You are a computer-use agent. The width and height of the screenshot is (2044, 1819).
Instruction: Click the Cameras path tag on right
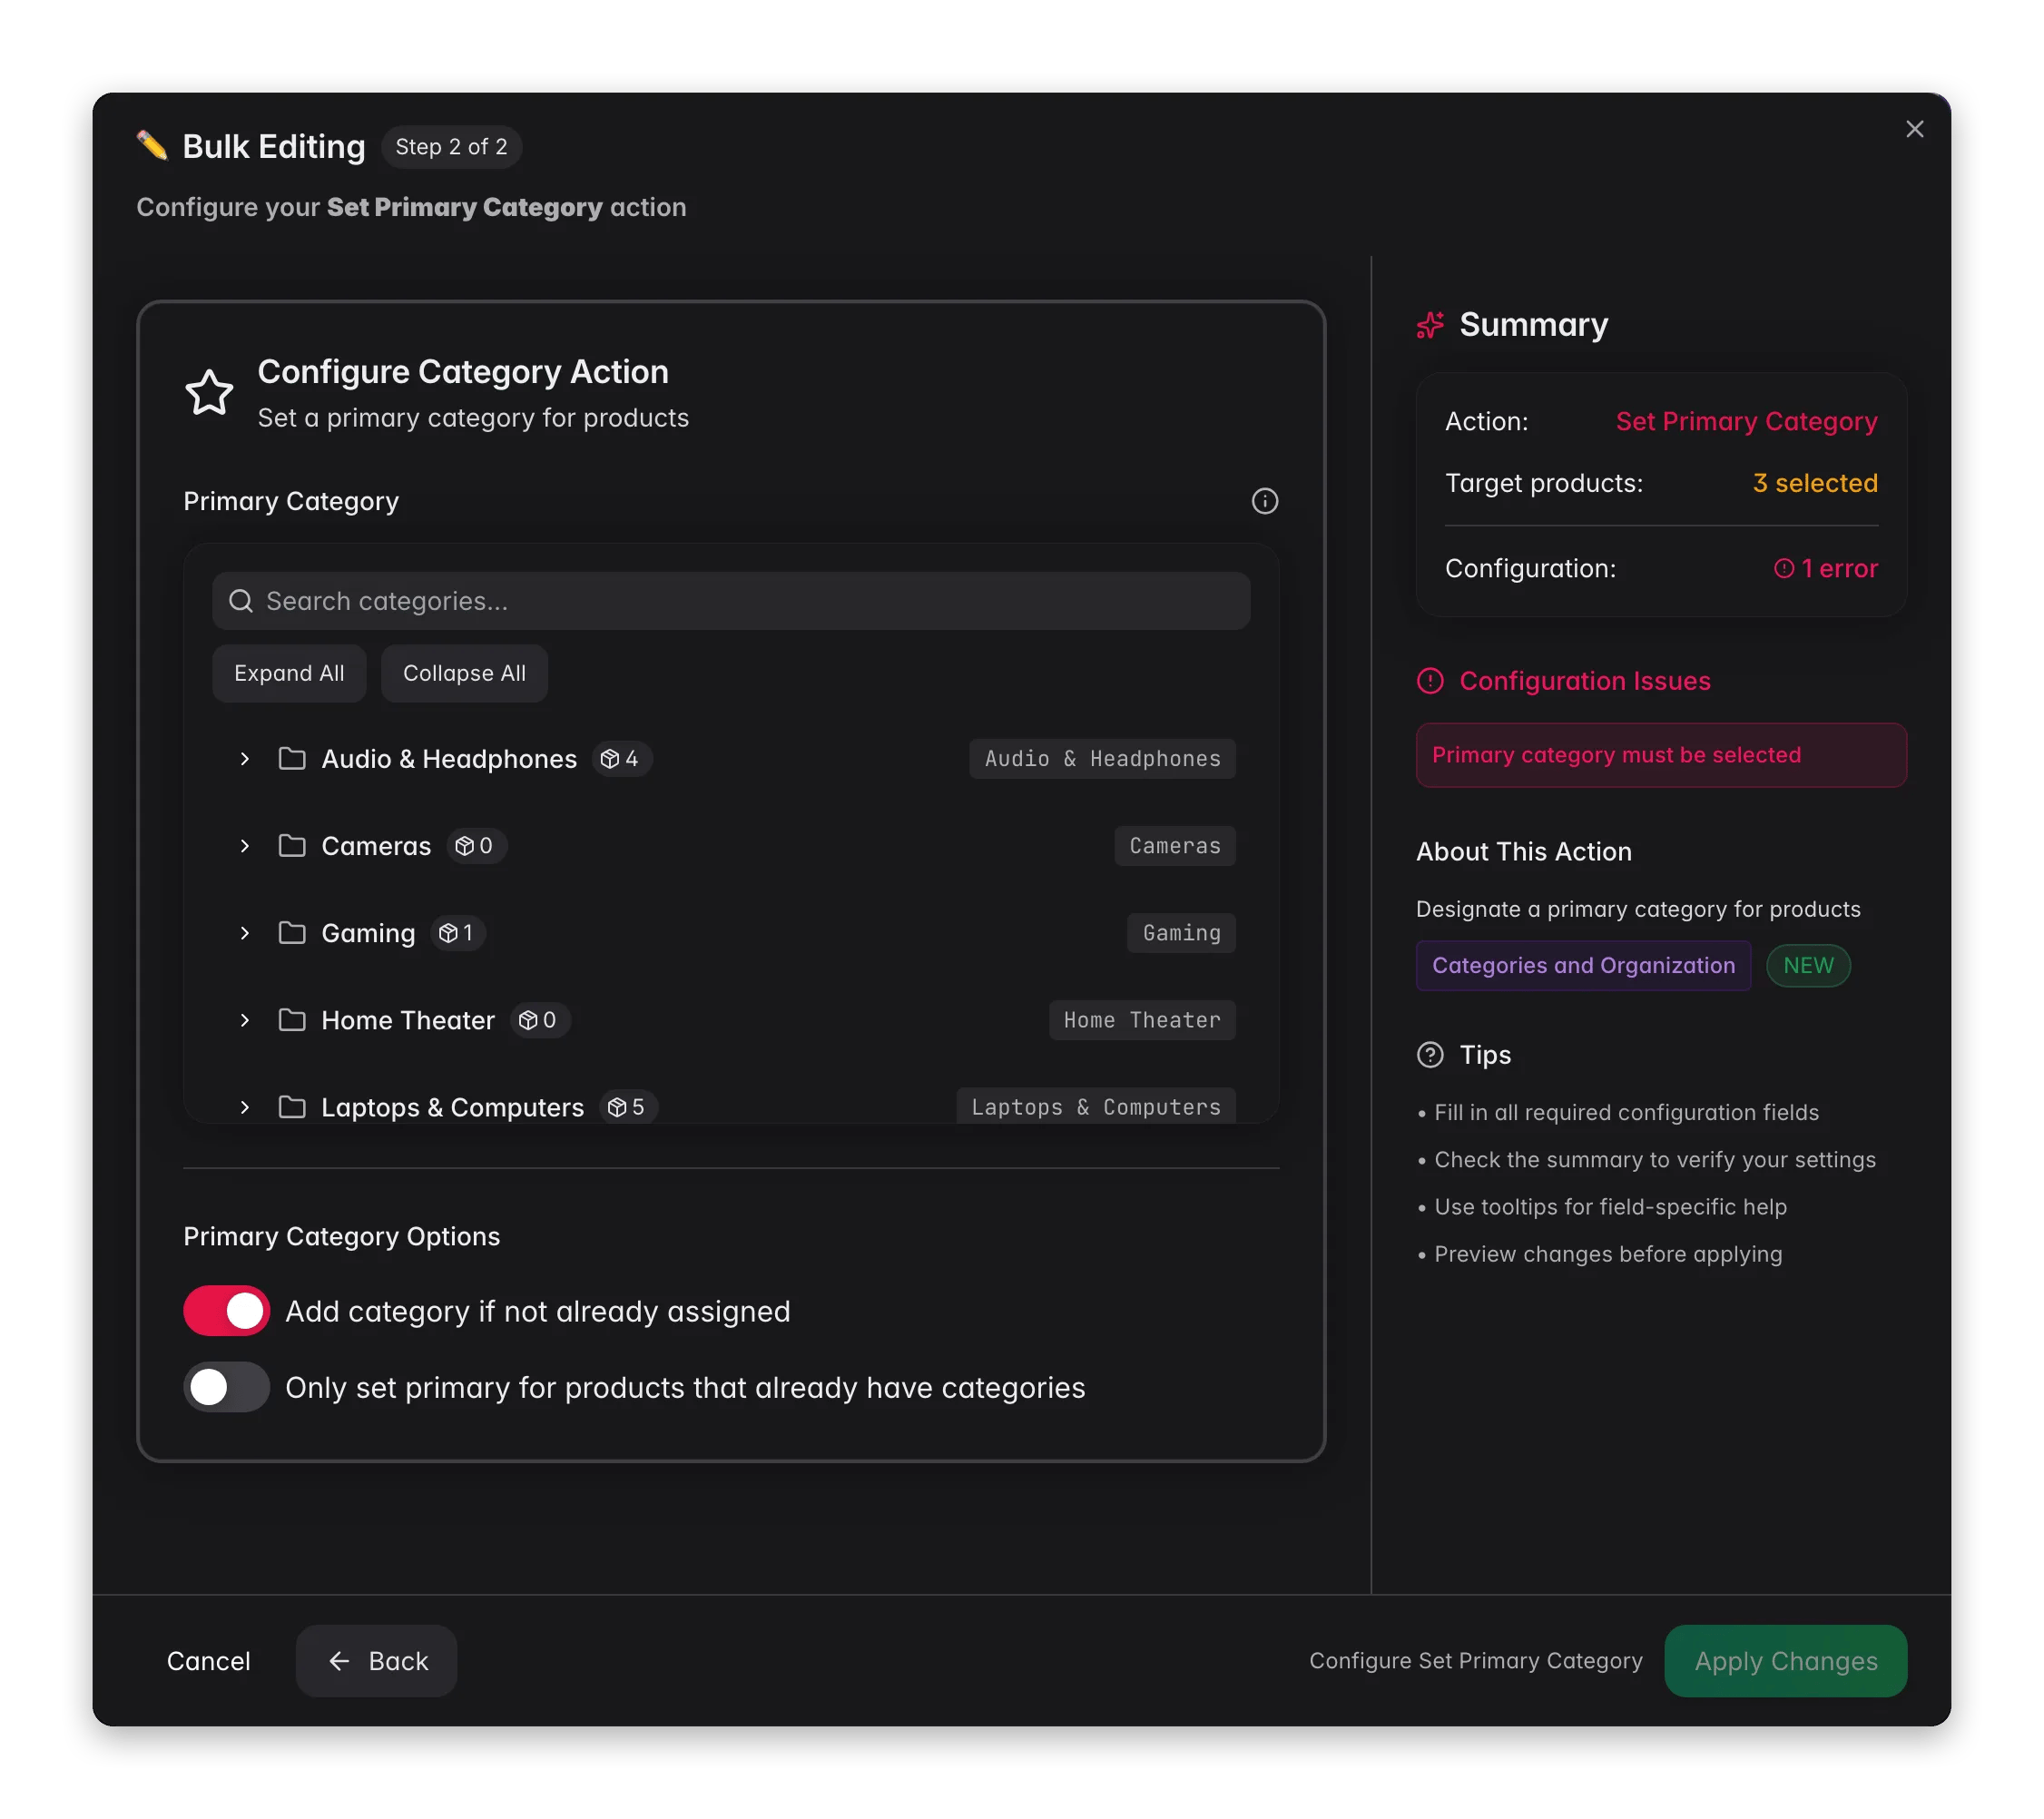point(1175,846)
